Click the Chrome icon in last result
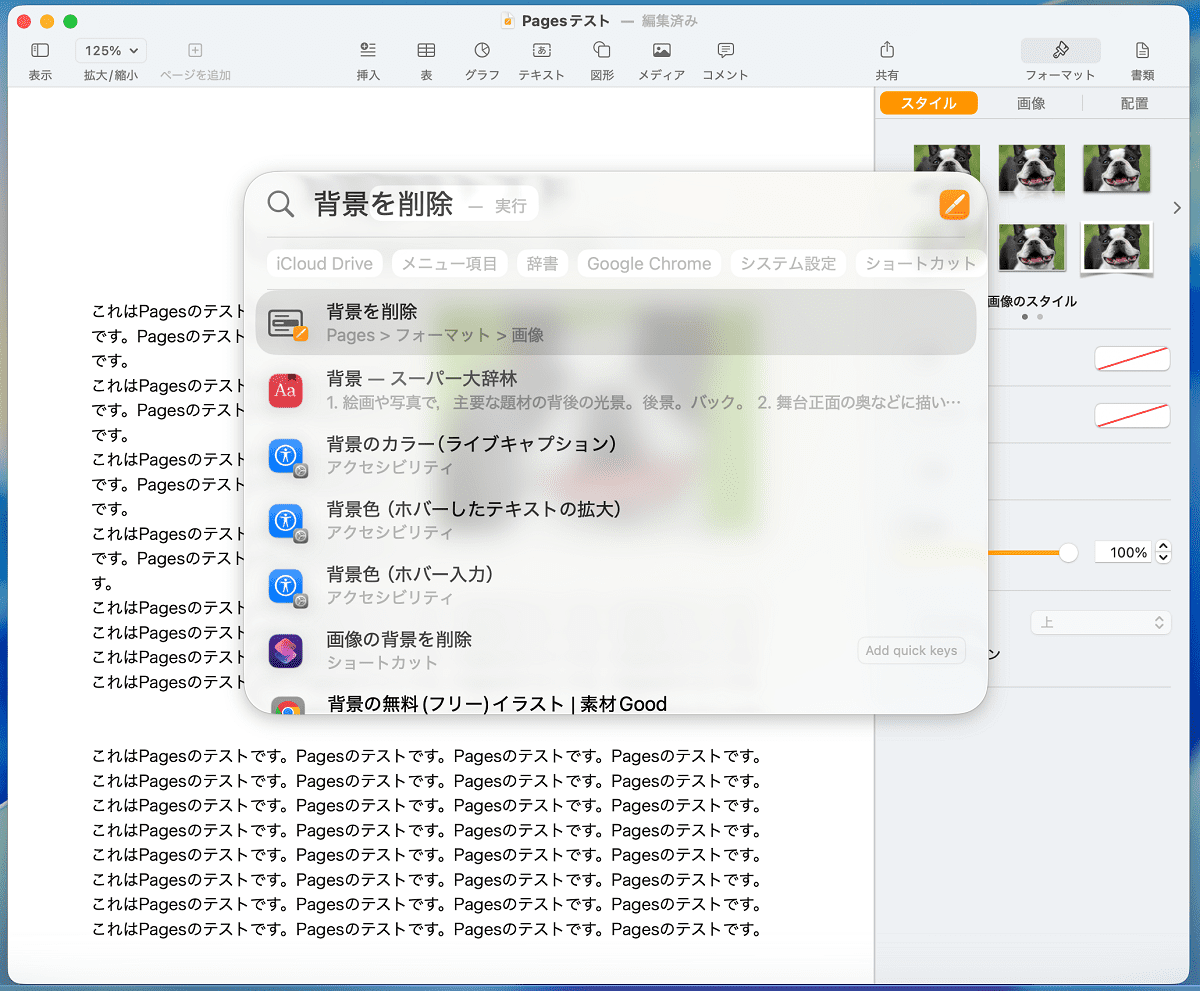The height and width of the screenshot is (991, 1200). (x=286, y=706)
